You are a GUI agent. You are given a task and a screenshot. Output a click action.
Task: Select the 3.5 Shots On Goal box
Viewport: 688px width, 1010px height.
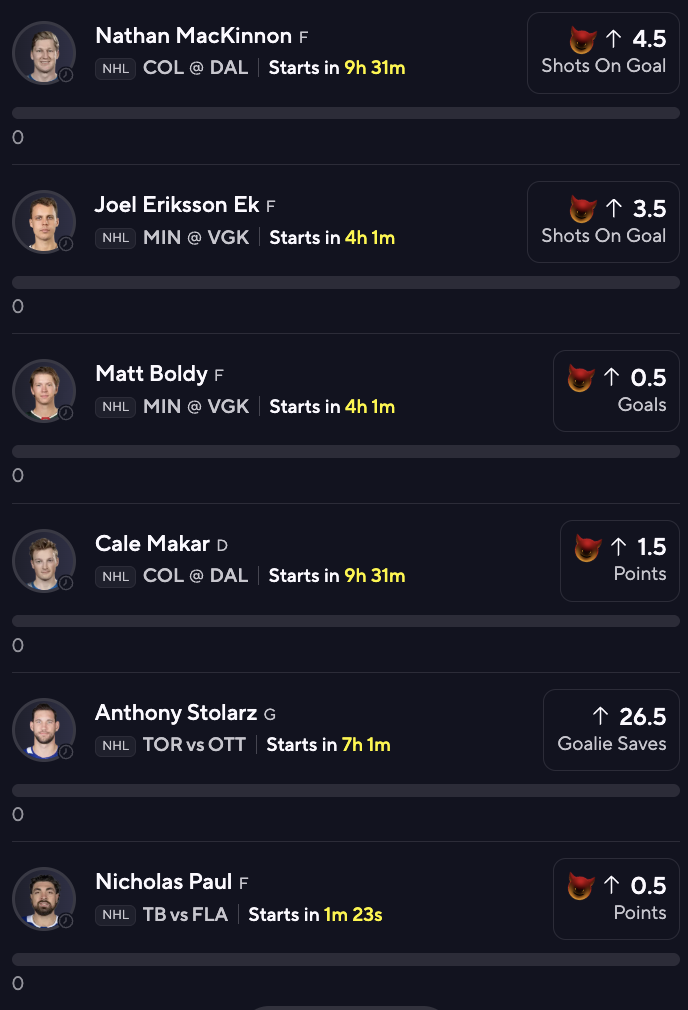pyautogui.click(x=603, y=222)
